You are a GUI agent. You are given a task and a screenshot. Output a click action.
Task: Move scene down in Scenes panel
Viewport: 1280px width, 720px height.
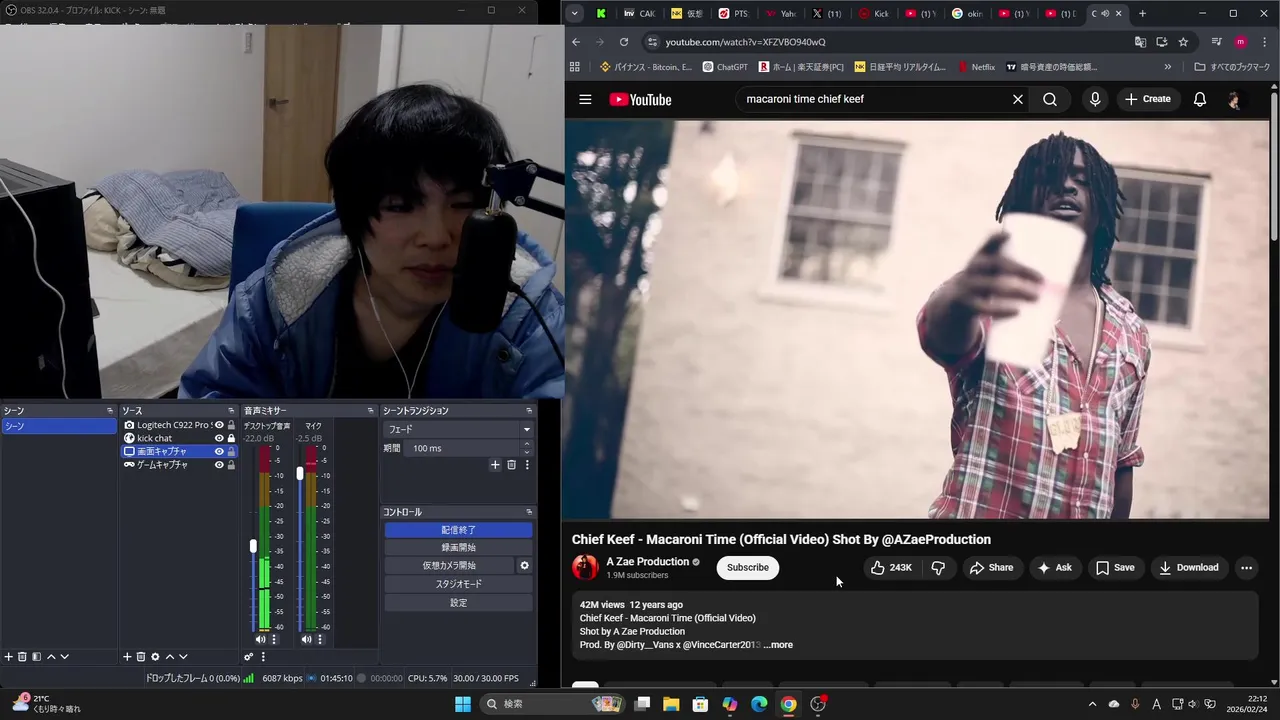pyautogui.click(x=65, y=657)
